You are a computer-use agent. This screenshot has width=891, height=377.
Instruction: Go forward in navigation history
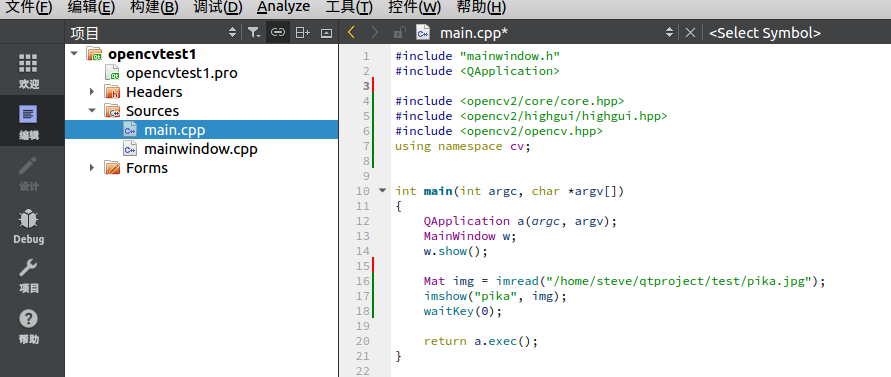coord(374,32)
